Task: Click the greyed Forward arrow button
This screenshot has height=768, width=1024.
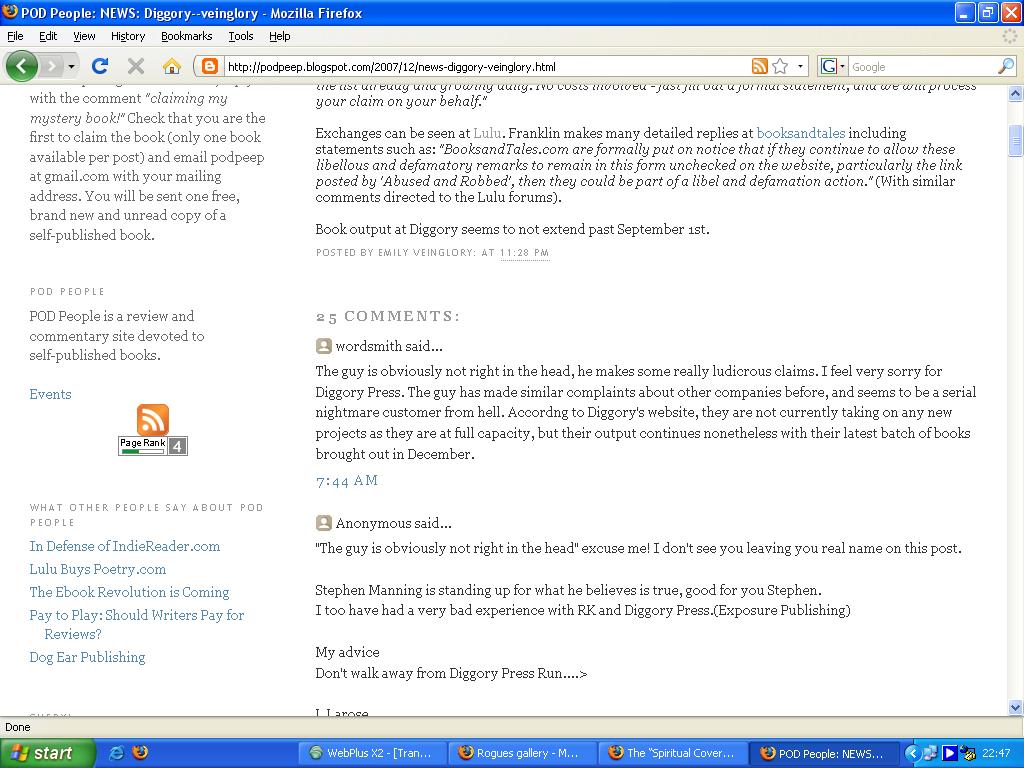Action: click(52, 66)
